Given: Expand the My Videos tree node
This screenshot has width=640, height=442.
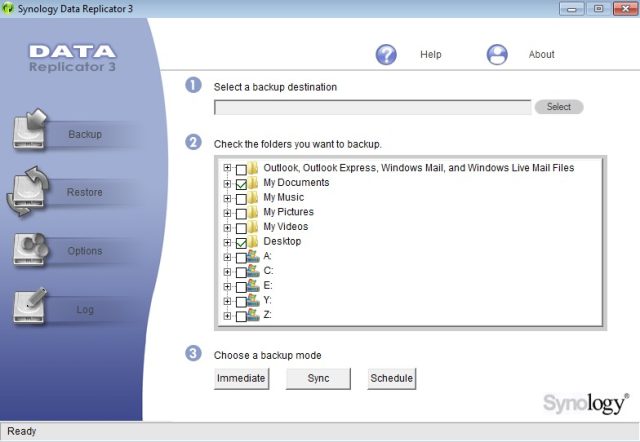Looking at the screenshot, I should point(227,228).
